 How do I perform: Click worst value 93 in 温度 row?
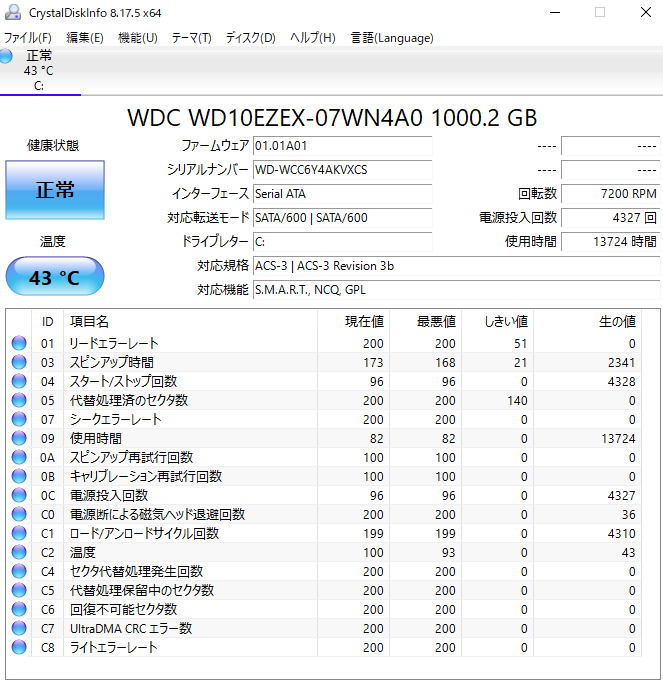point(448,552)
